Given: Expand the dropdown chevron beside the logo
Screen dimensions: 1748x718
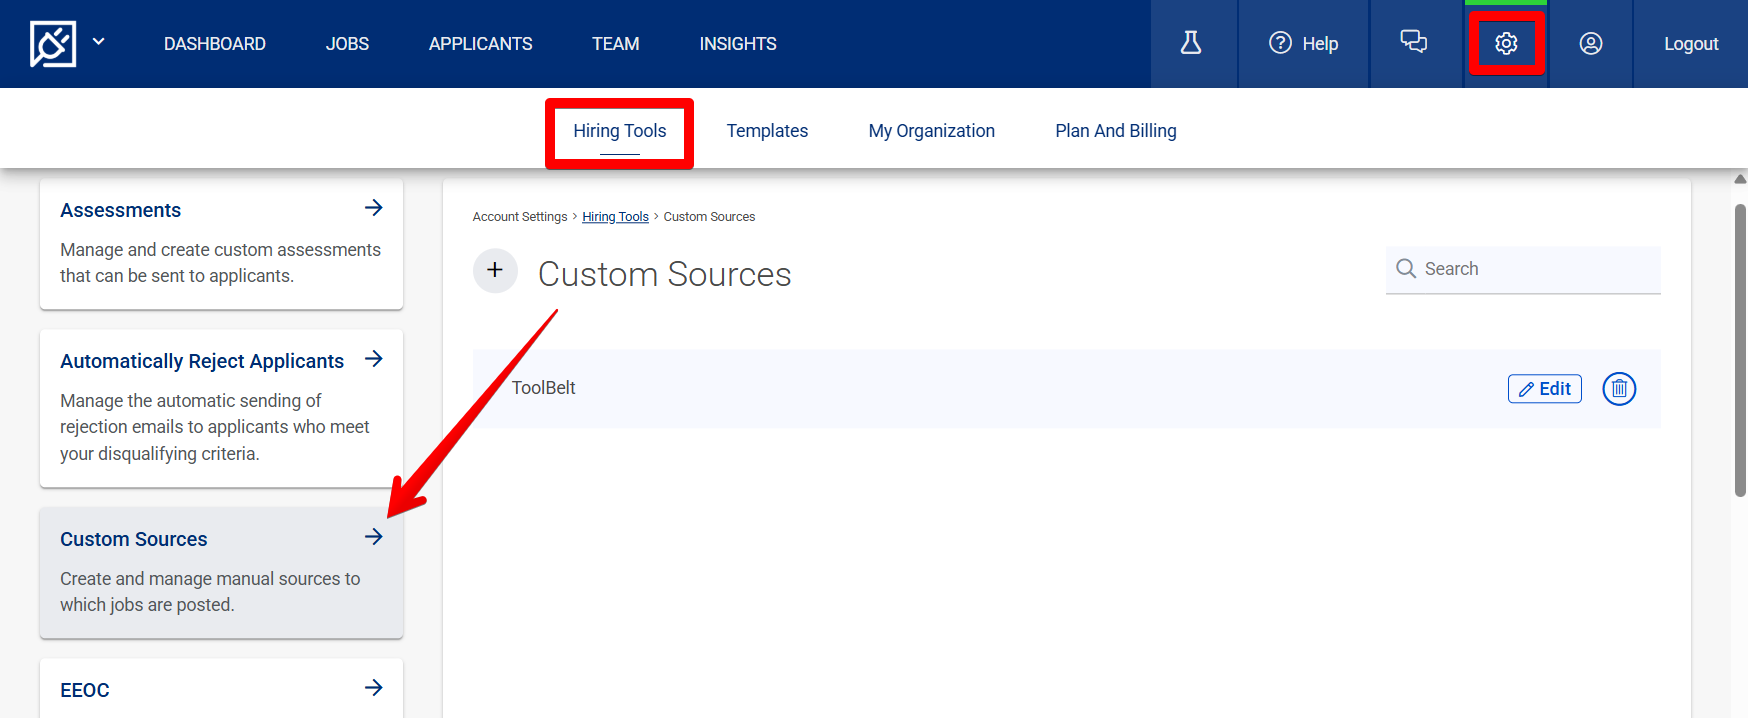Looking at the screenshot, I should pos(99,42).
